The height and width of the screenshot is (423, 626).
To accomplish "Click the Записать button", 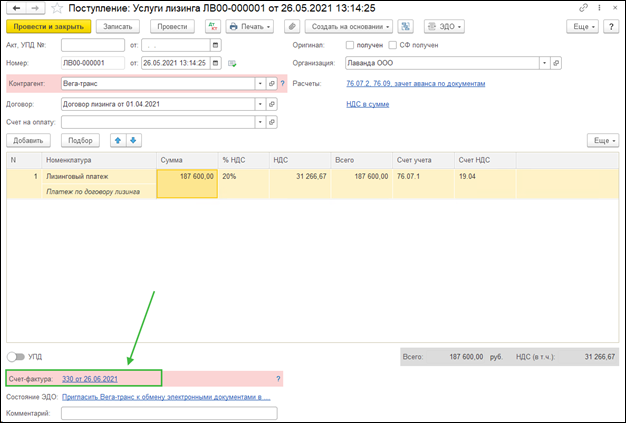I will (118, 26).
